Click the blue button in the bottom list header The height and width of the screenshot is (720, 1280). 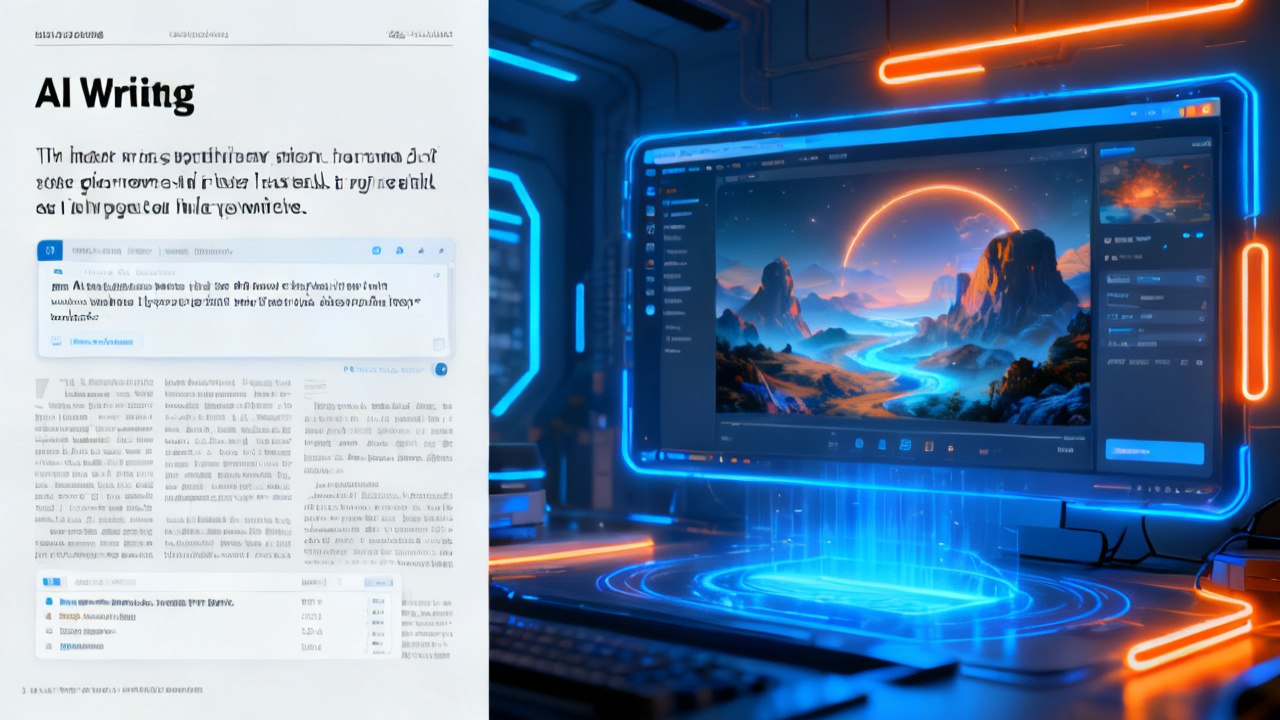[x=379, y=582]
